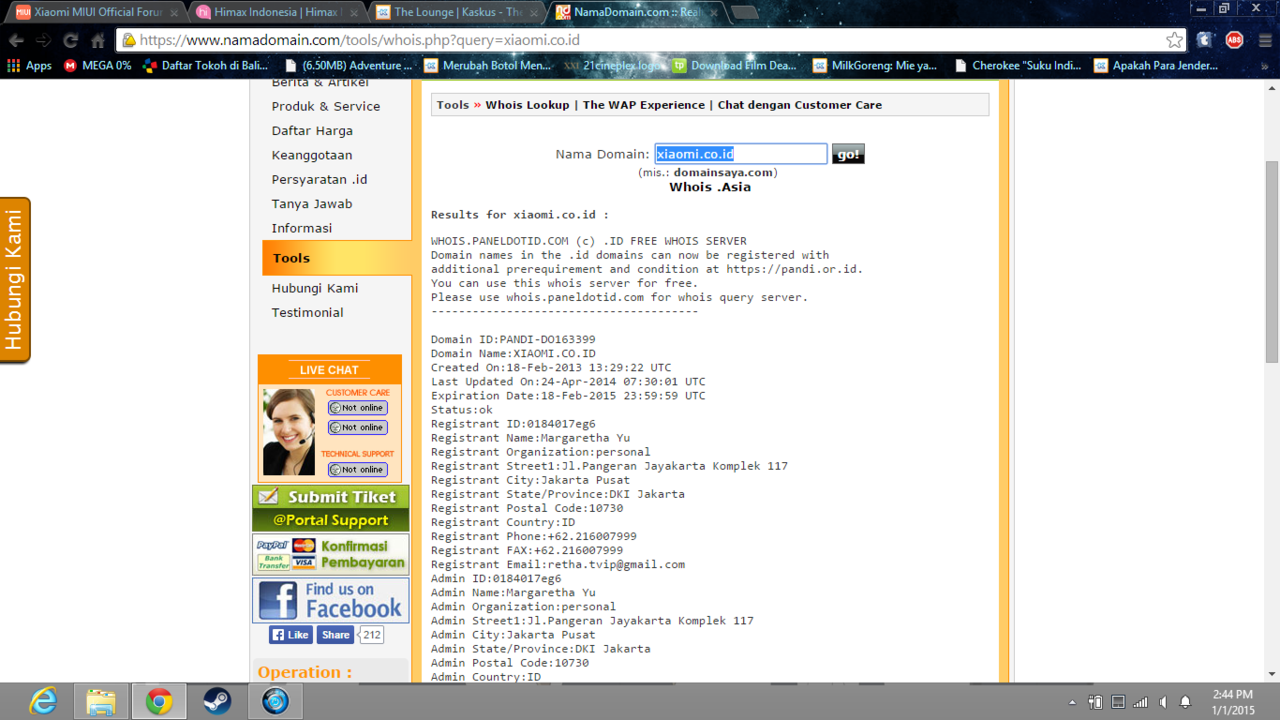The width and height of the screenshot is (1280, 720).
Task: Click the Nama Domain input field
Action: [741, 154]
